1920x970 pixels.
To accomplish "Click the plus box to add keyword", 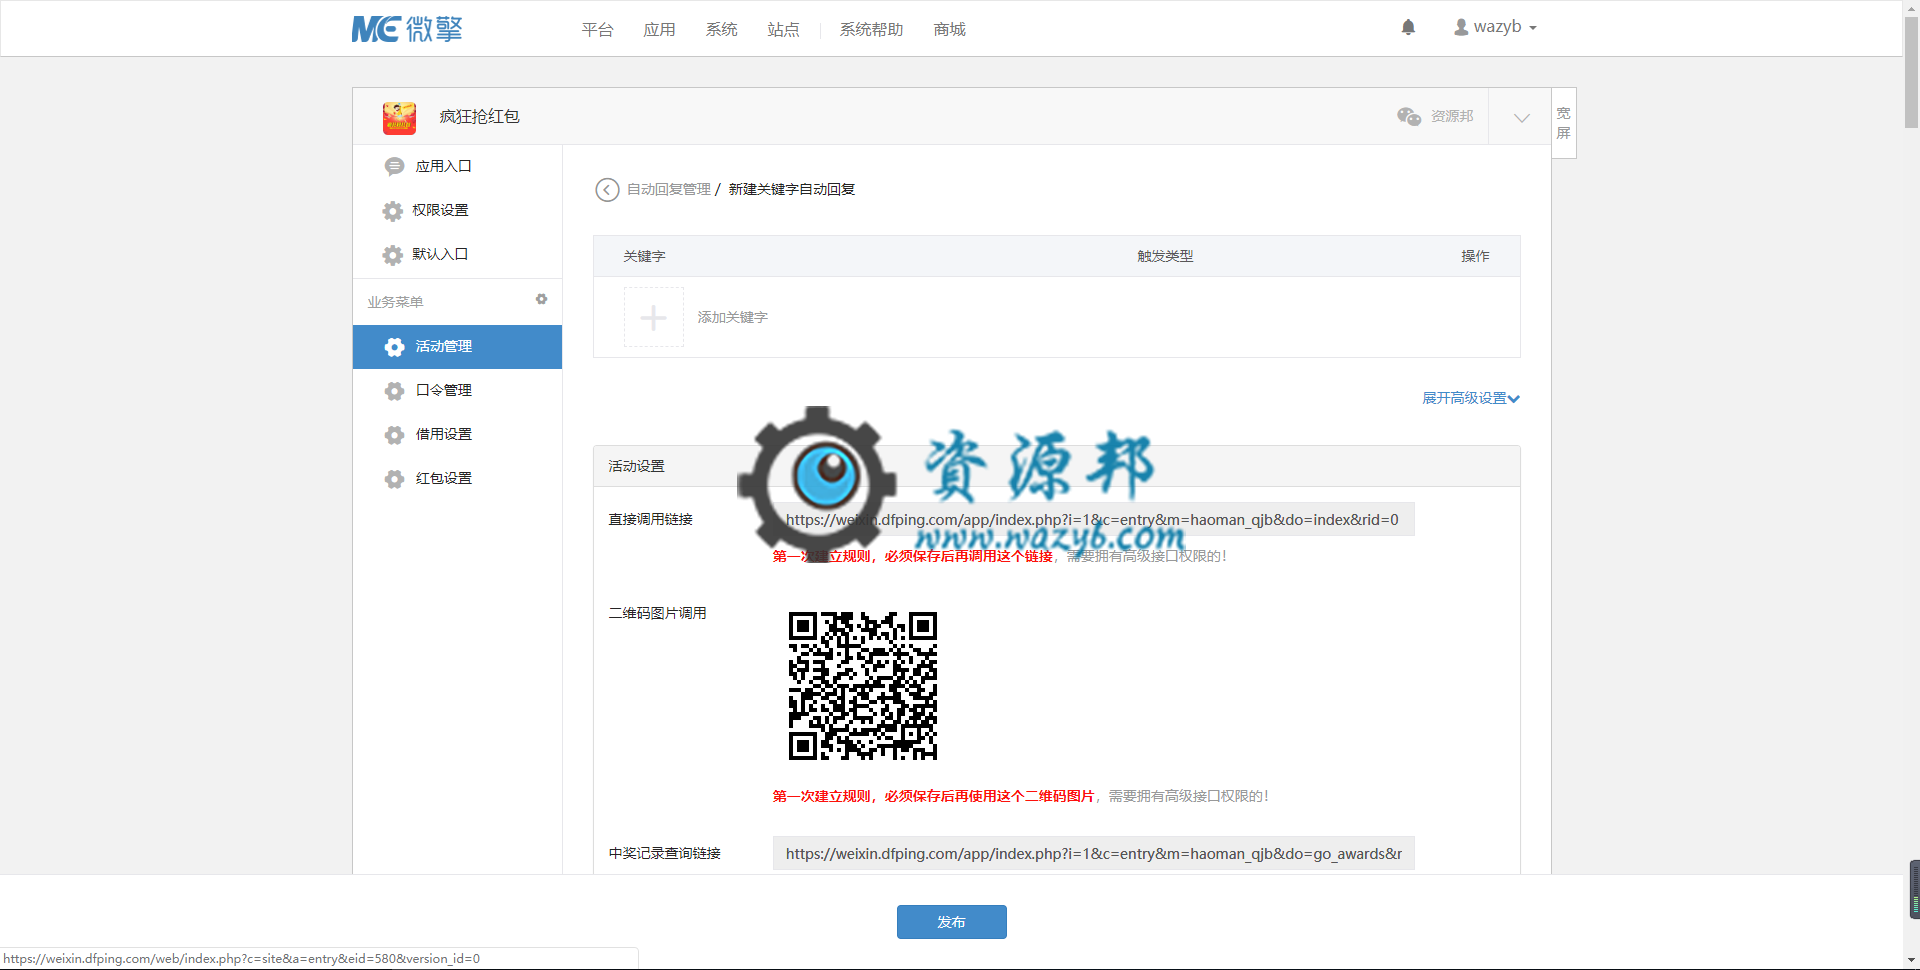I will click(654, 317).
